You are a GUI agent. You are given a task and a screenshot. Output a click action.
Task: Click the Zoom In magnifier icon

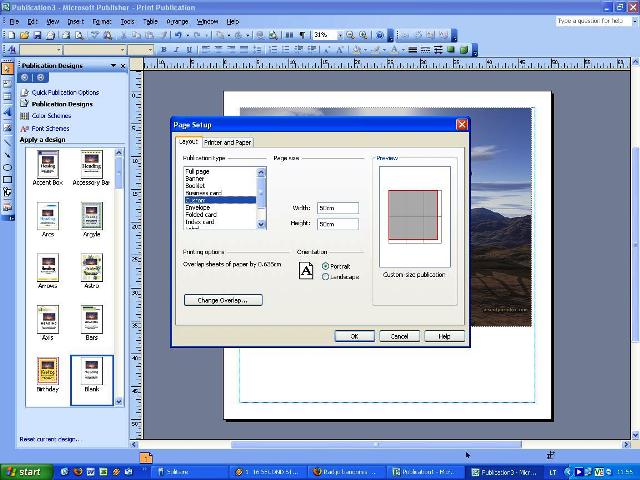pyautogui.click(x=365, y=35)
